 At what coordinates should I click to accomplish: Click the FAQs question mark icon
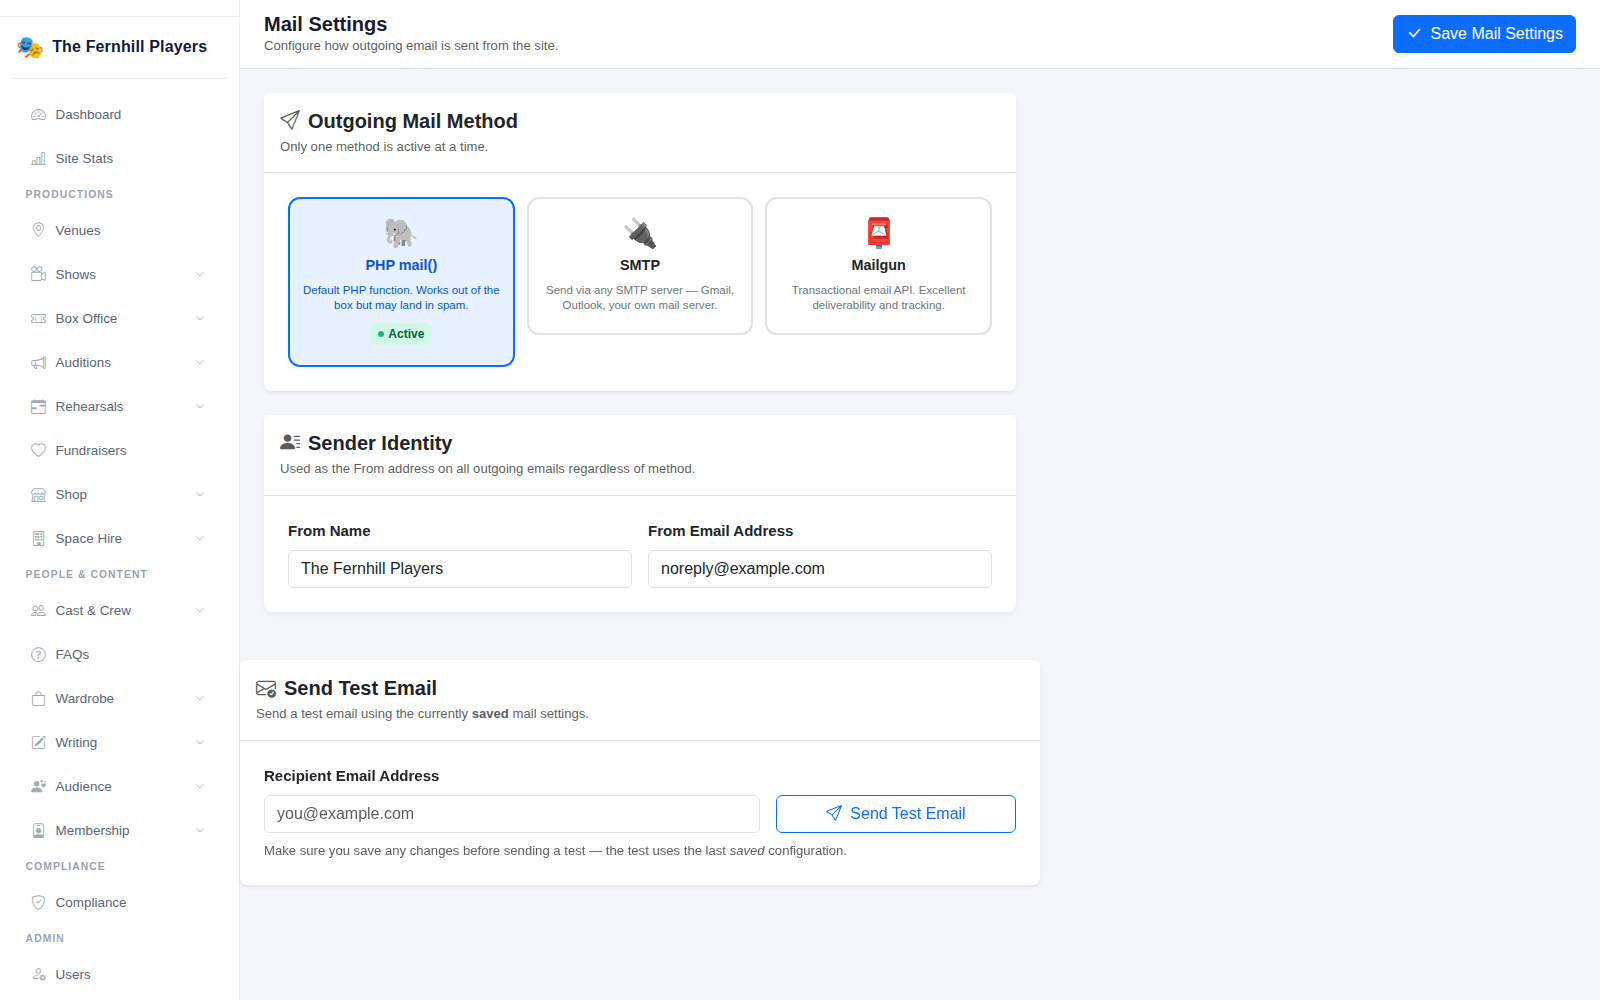tap(38, 655)
